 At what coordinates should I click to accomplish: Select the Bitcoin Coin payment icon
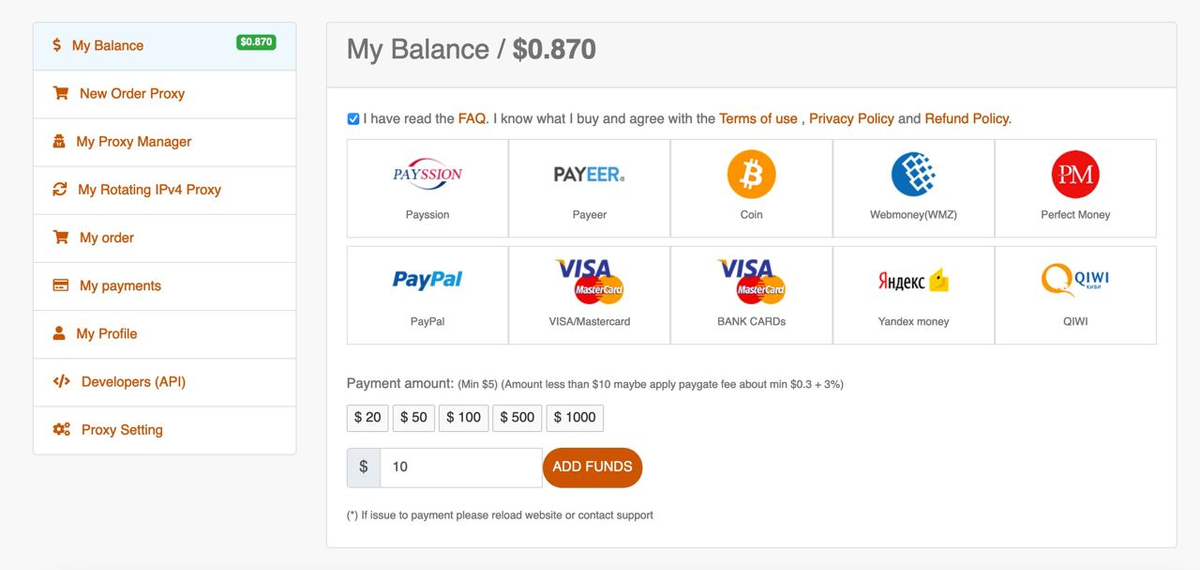(x=751, y=175)
